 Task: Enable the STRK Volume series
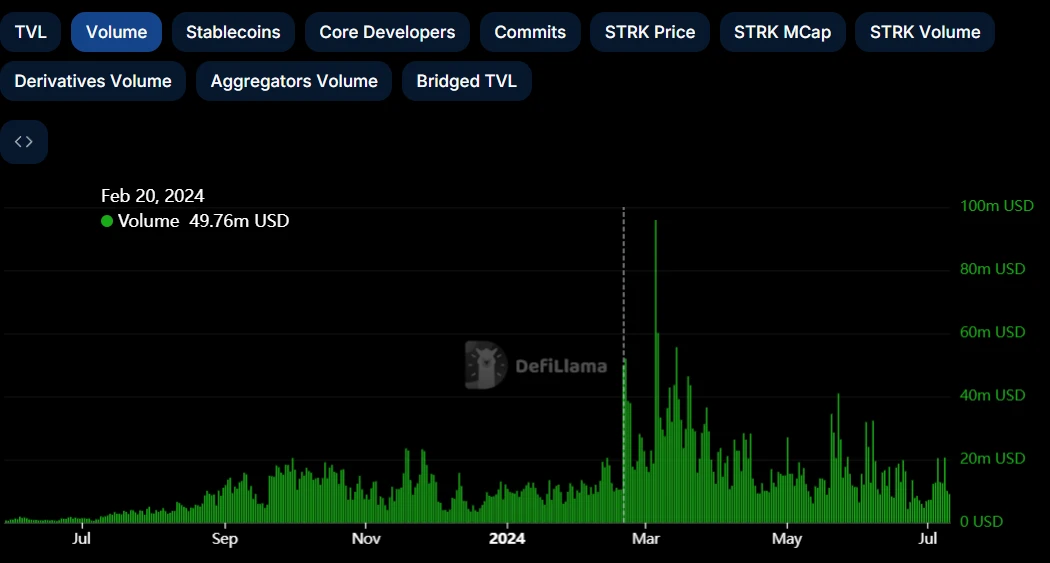pyautogui.click(x=925, y=32)
